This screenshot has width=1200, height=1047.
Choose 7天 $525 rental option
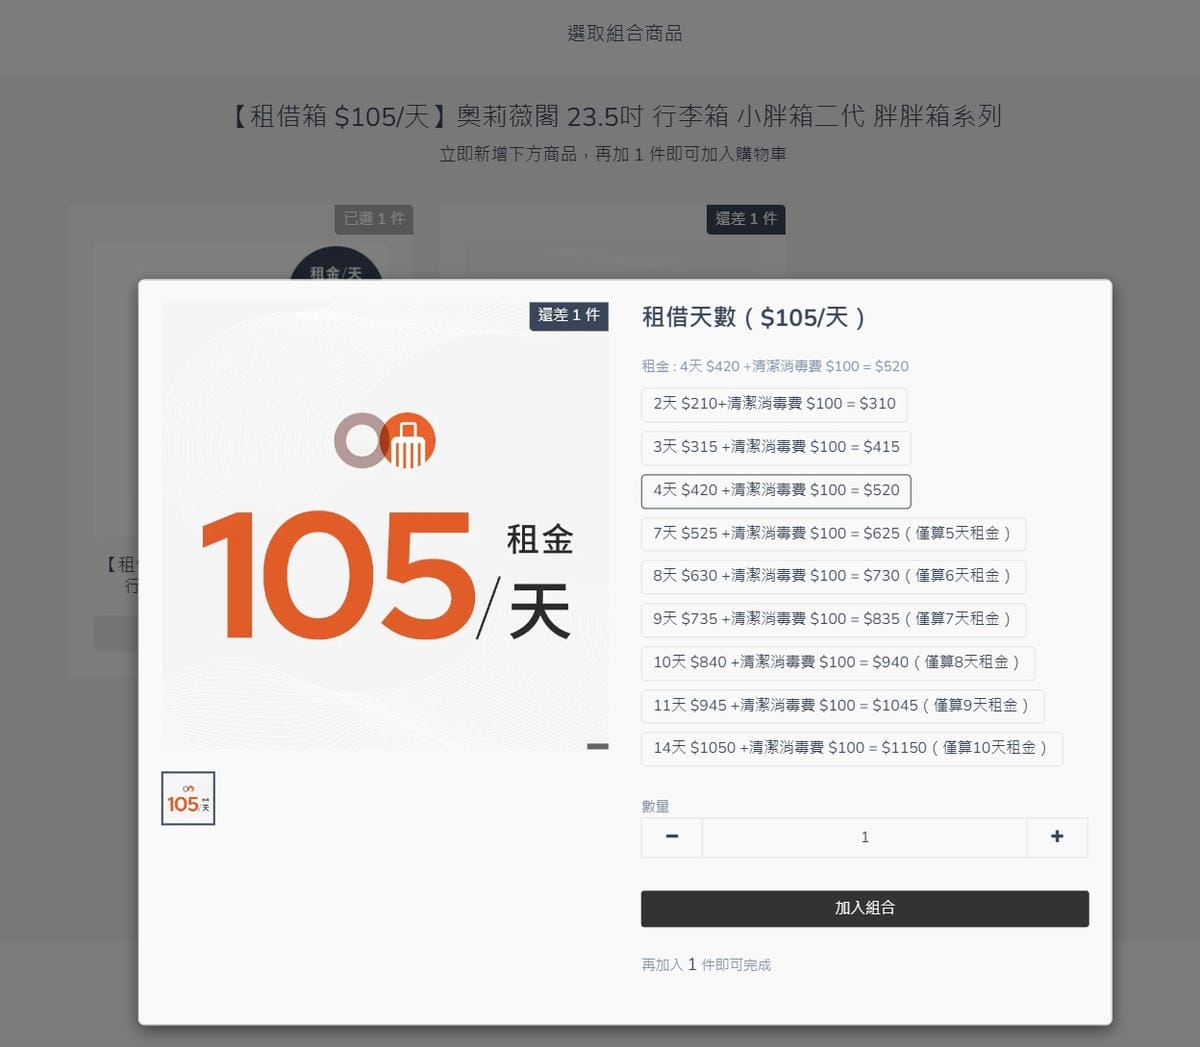click(x=833, y=533)
